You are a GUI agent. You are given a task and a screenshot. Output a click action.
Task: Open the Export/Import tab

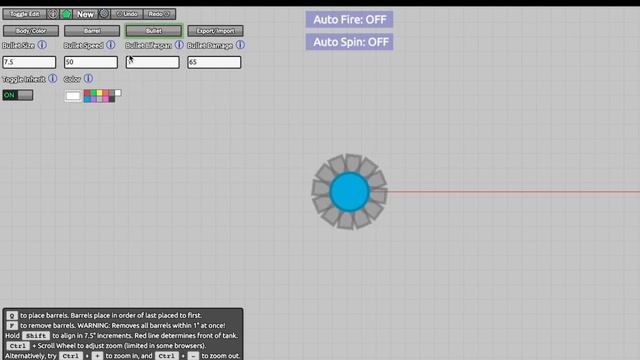pyautogui.click(x=216, y=31)
